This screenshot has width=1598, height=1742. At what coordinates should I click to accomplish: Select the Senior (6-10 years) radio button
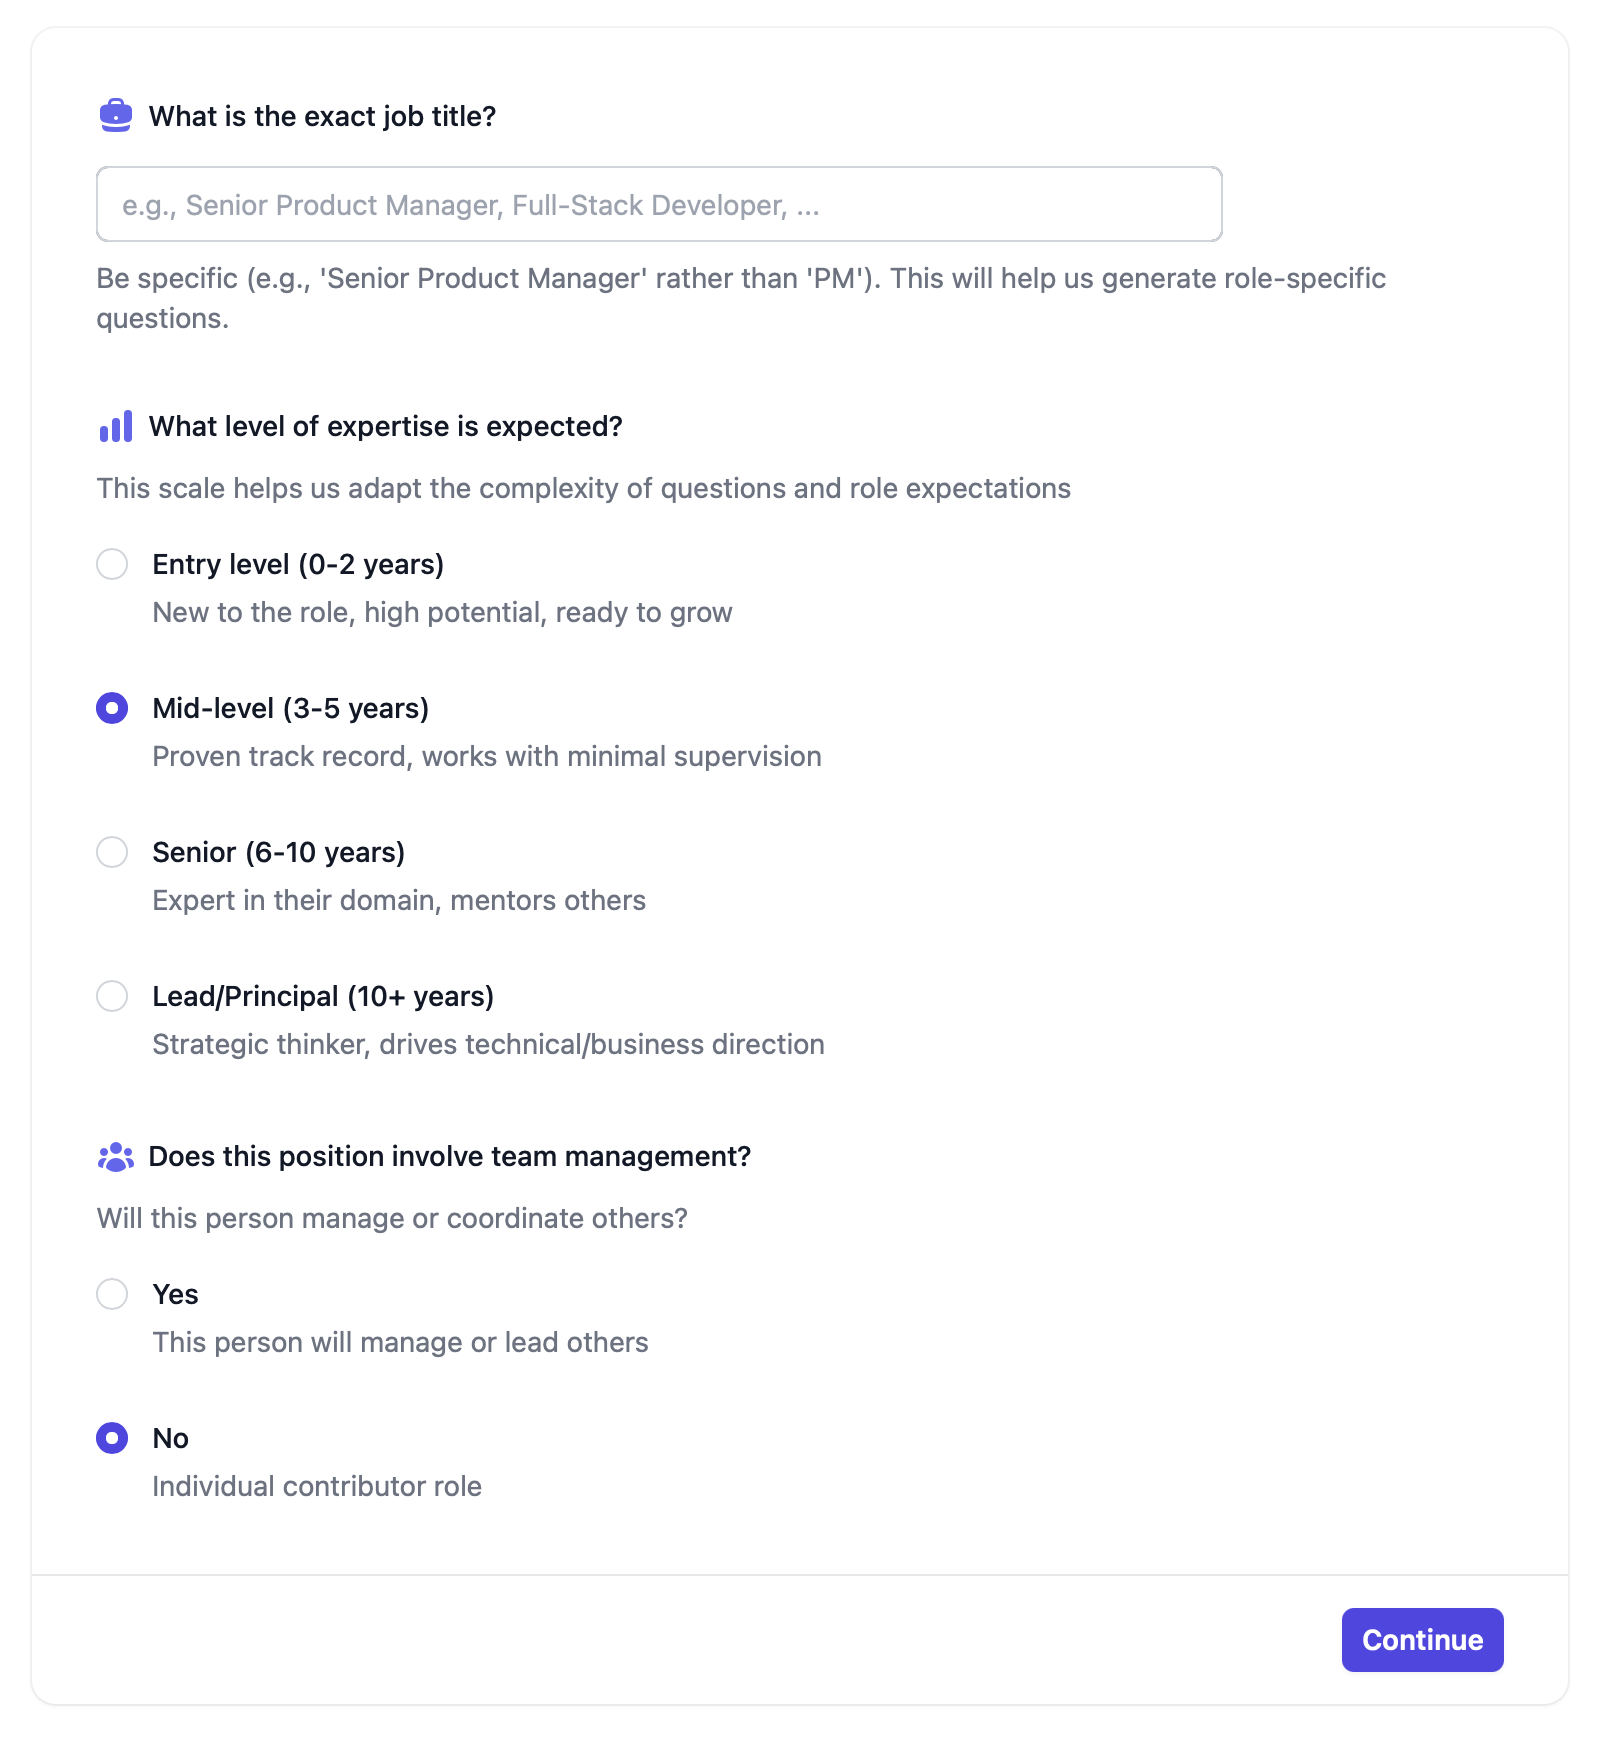coord(112,852)
